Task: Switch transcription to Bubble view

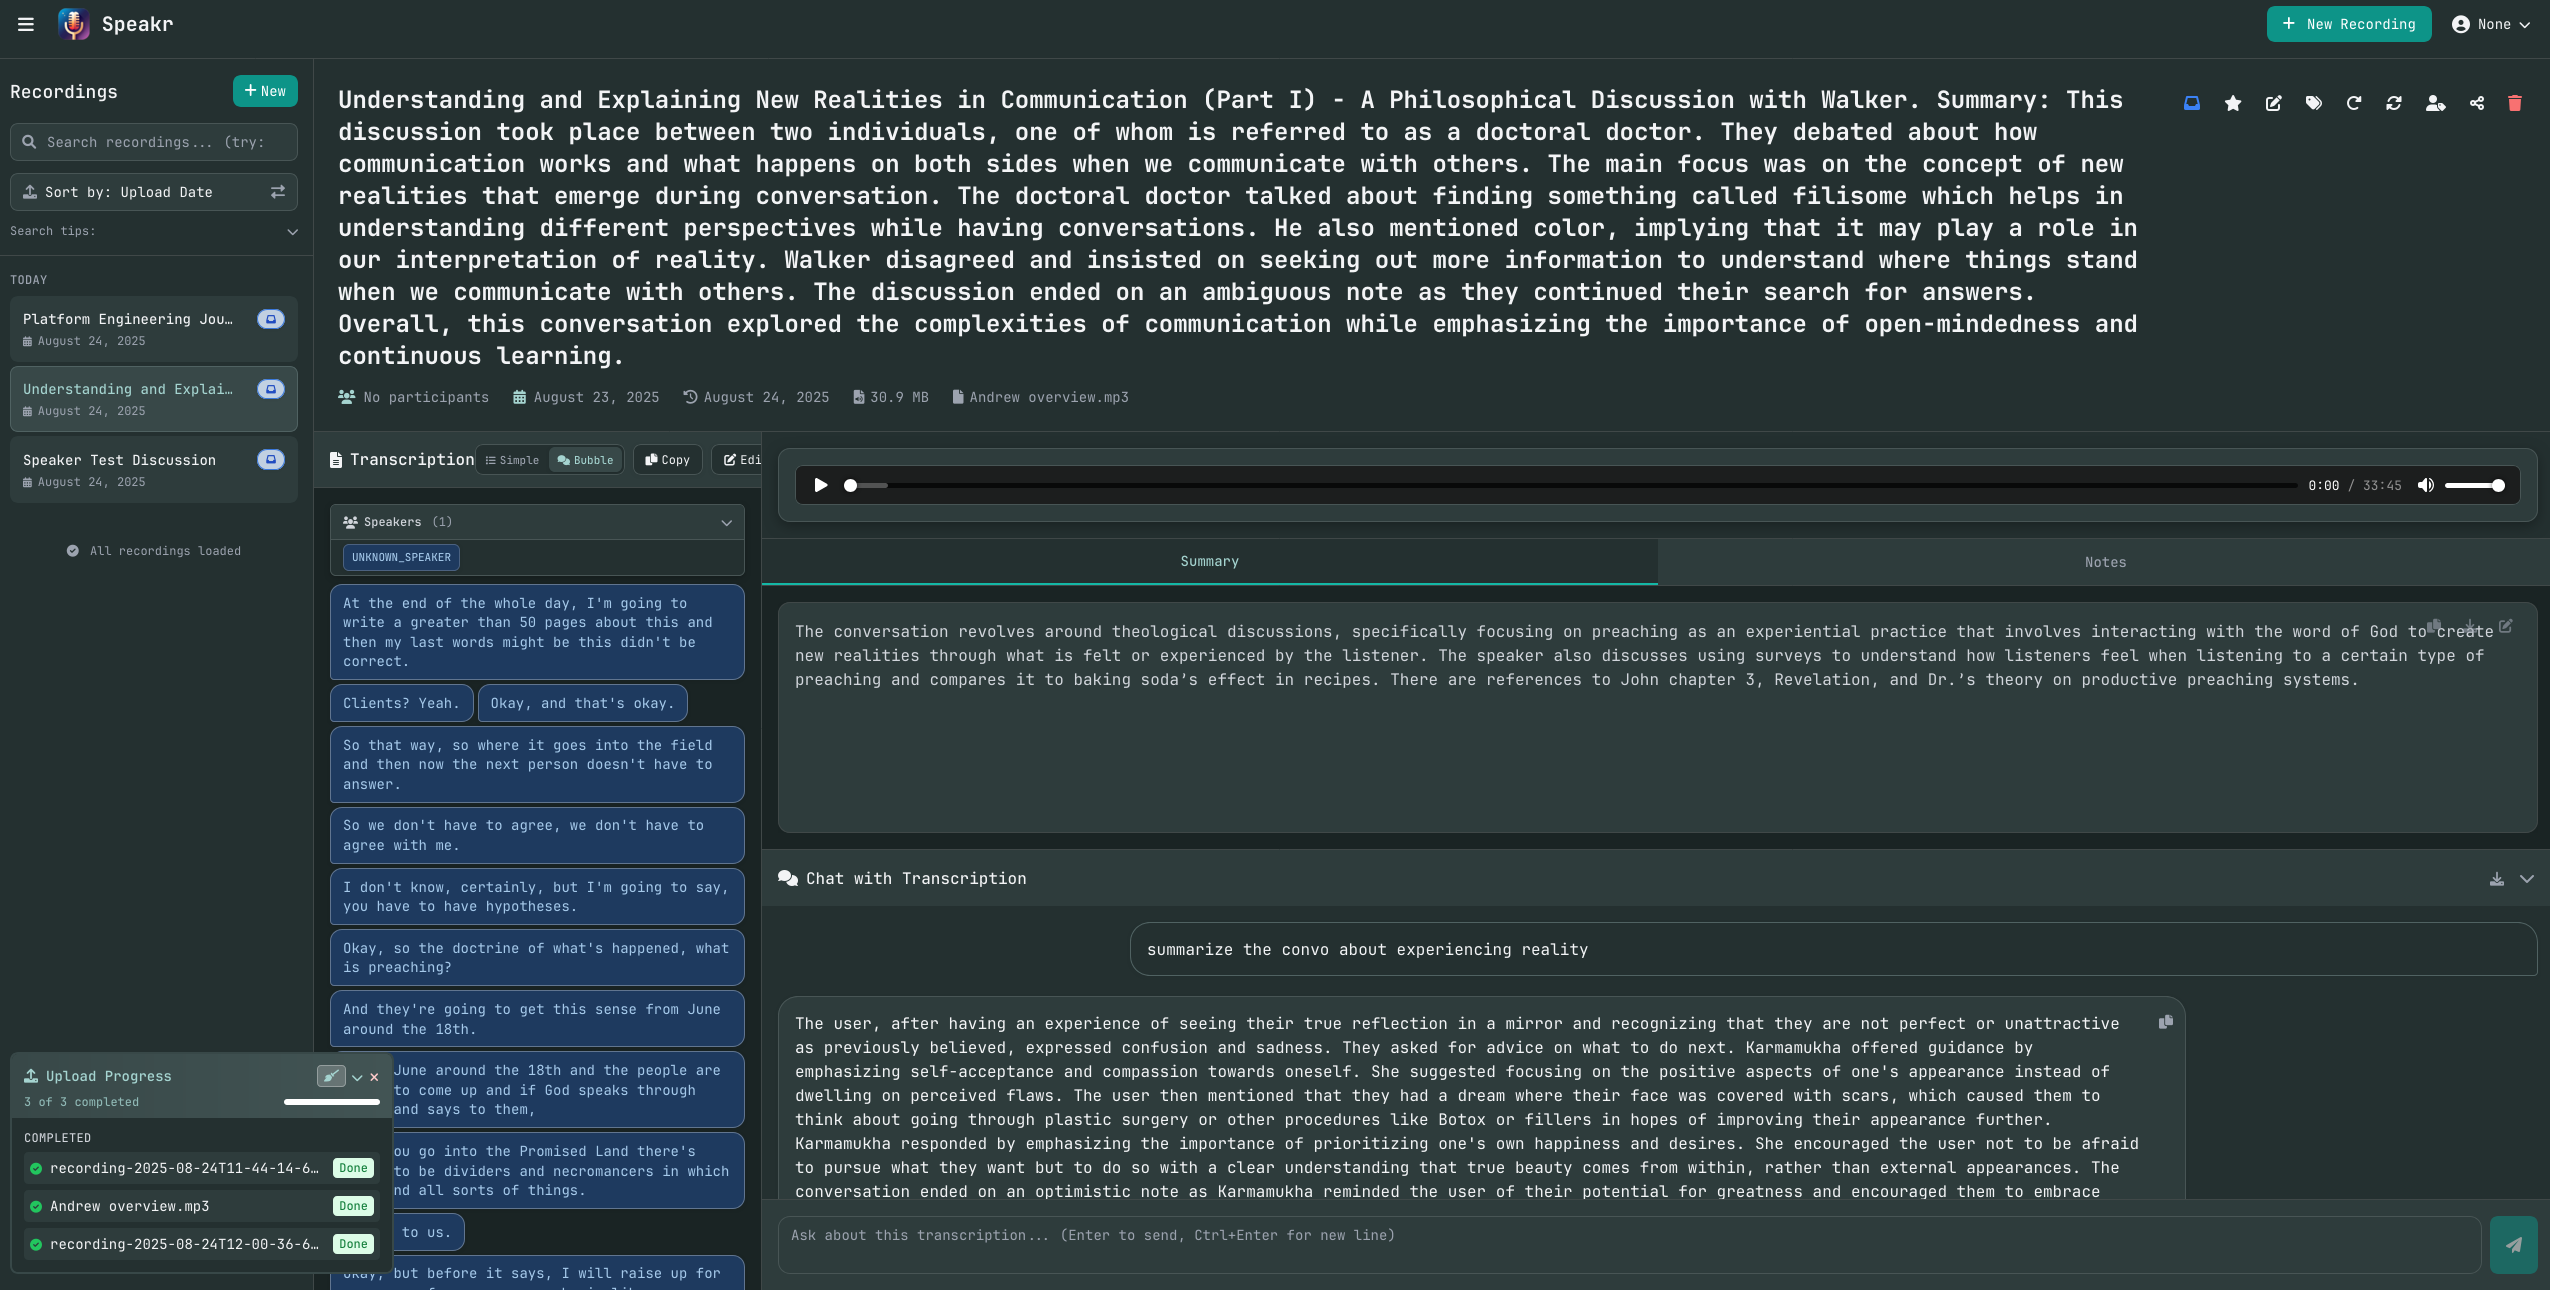Action: (586, 460)
